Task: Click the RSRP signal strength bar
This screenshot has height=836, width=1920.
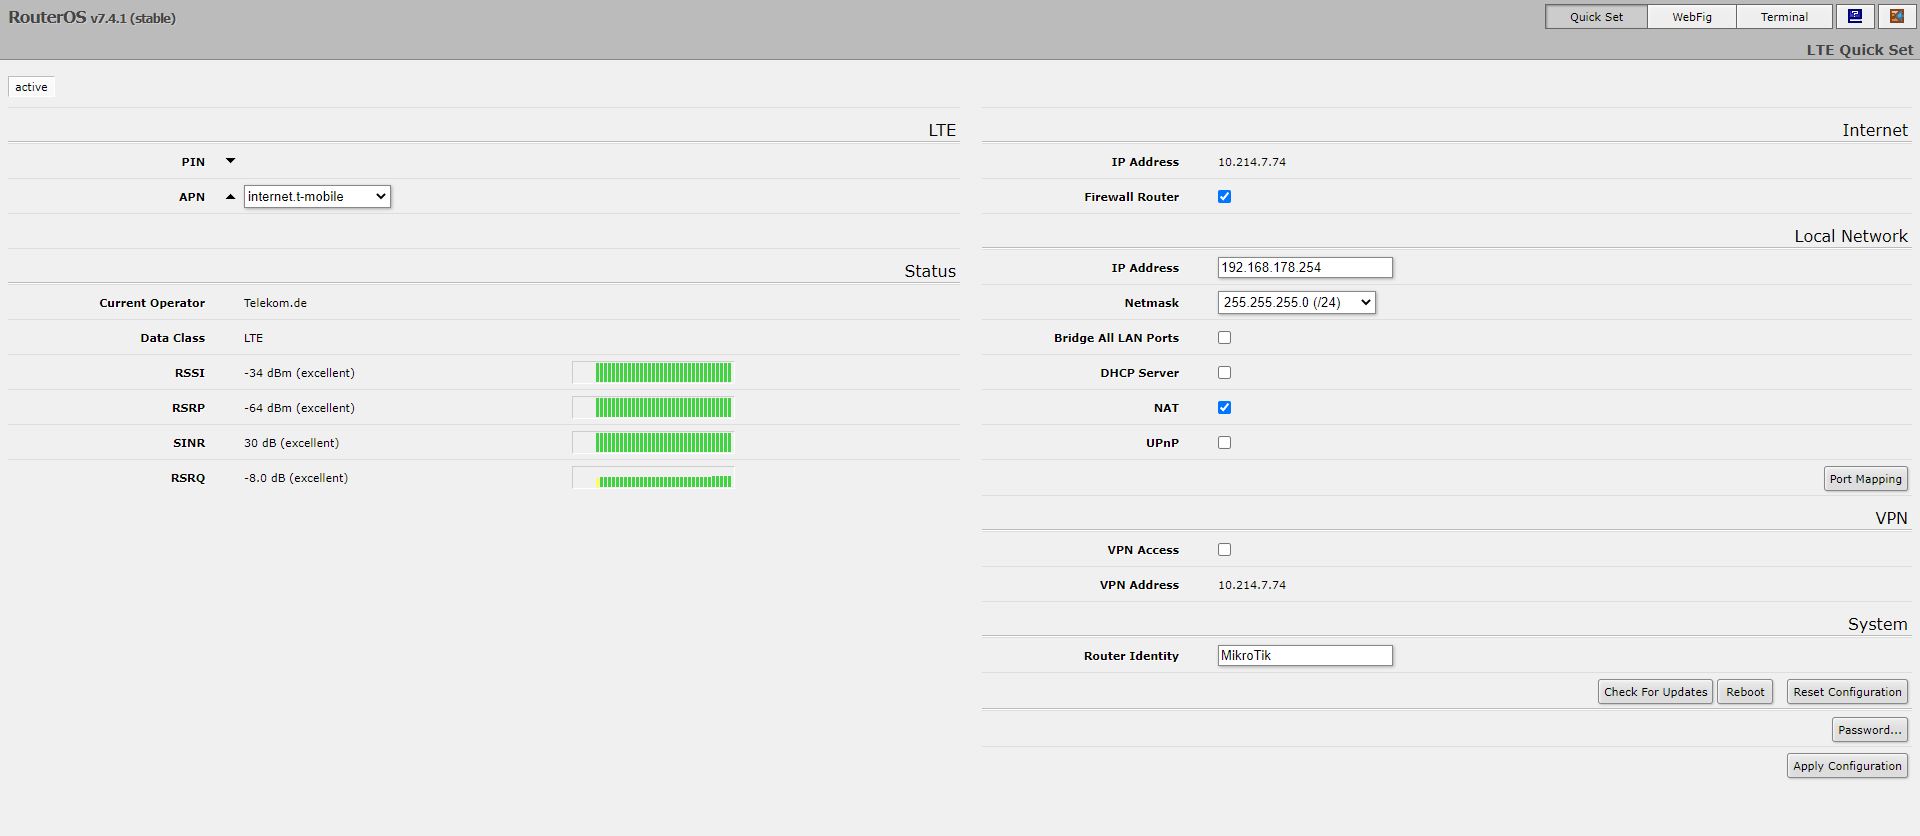Action: point(653,408)
